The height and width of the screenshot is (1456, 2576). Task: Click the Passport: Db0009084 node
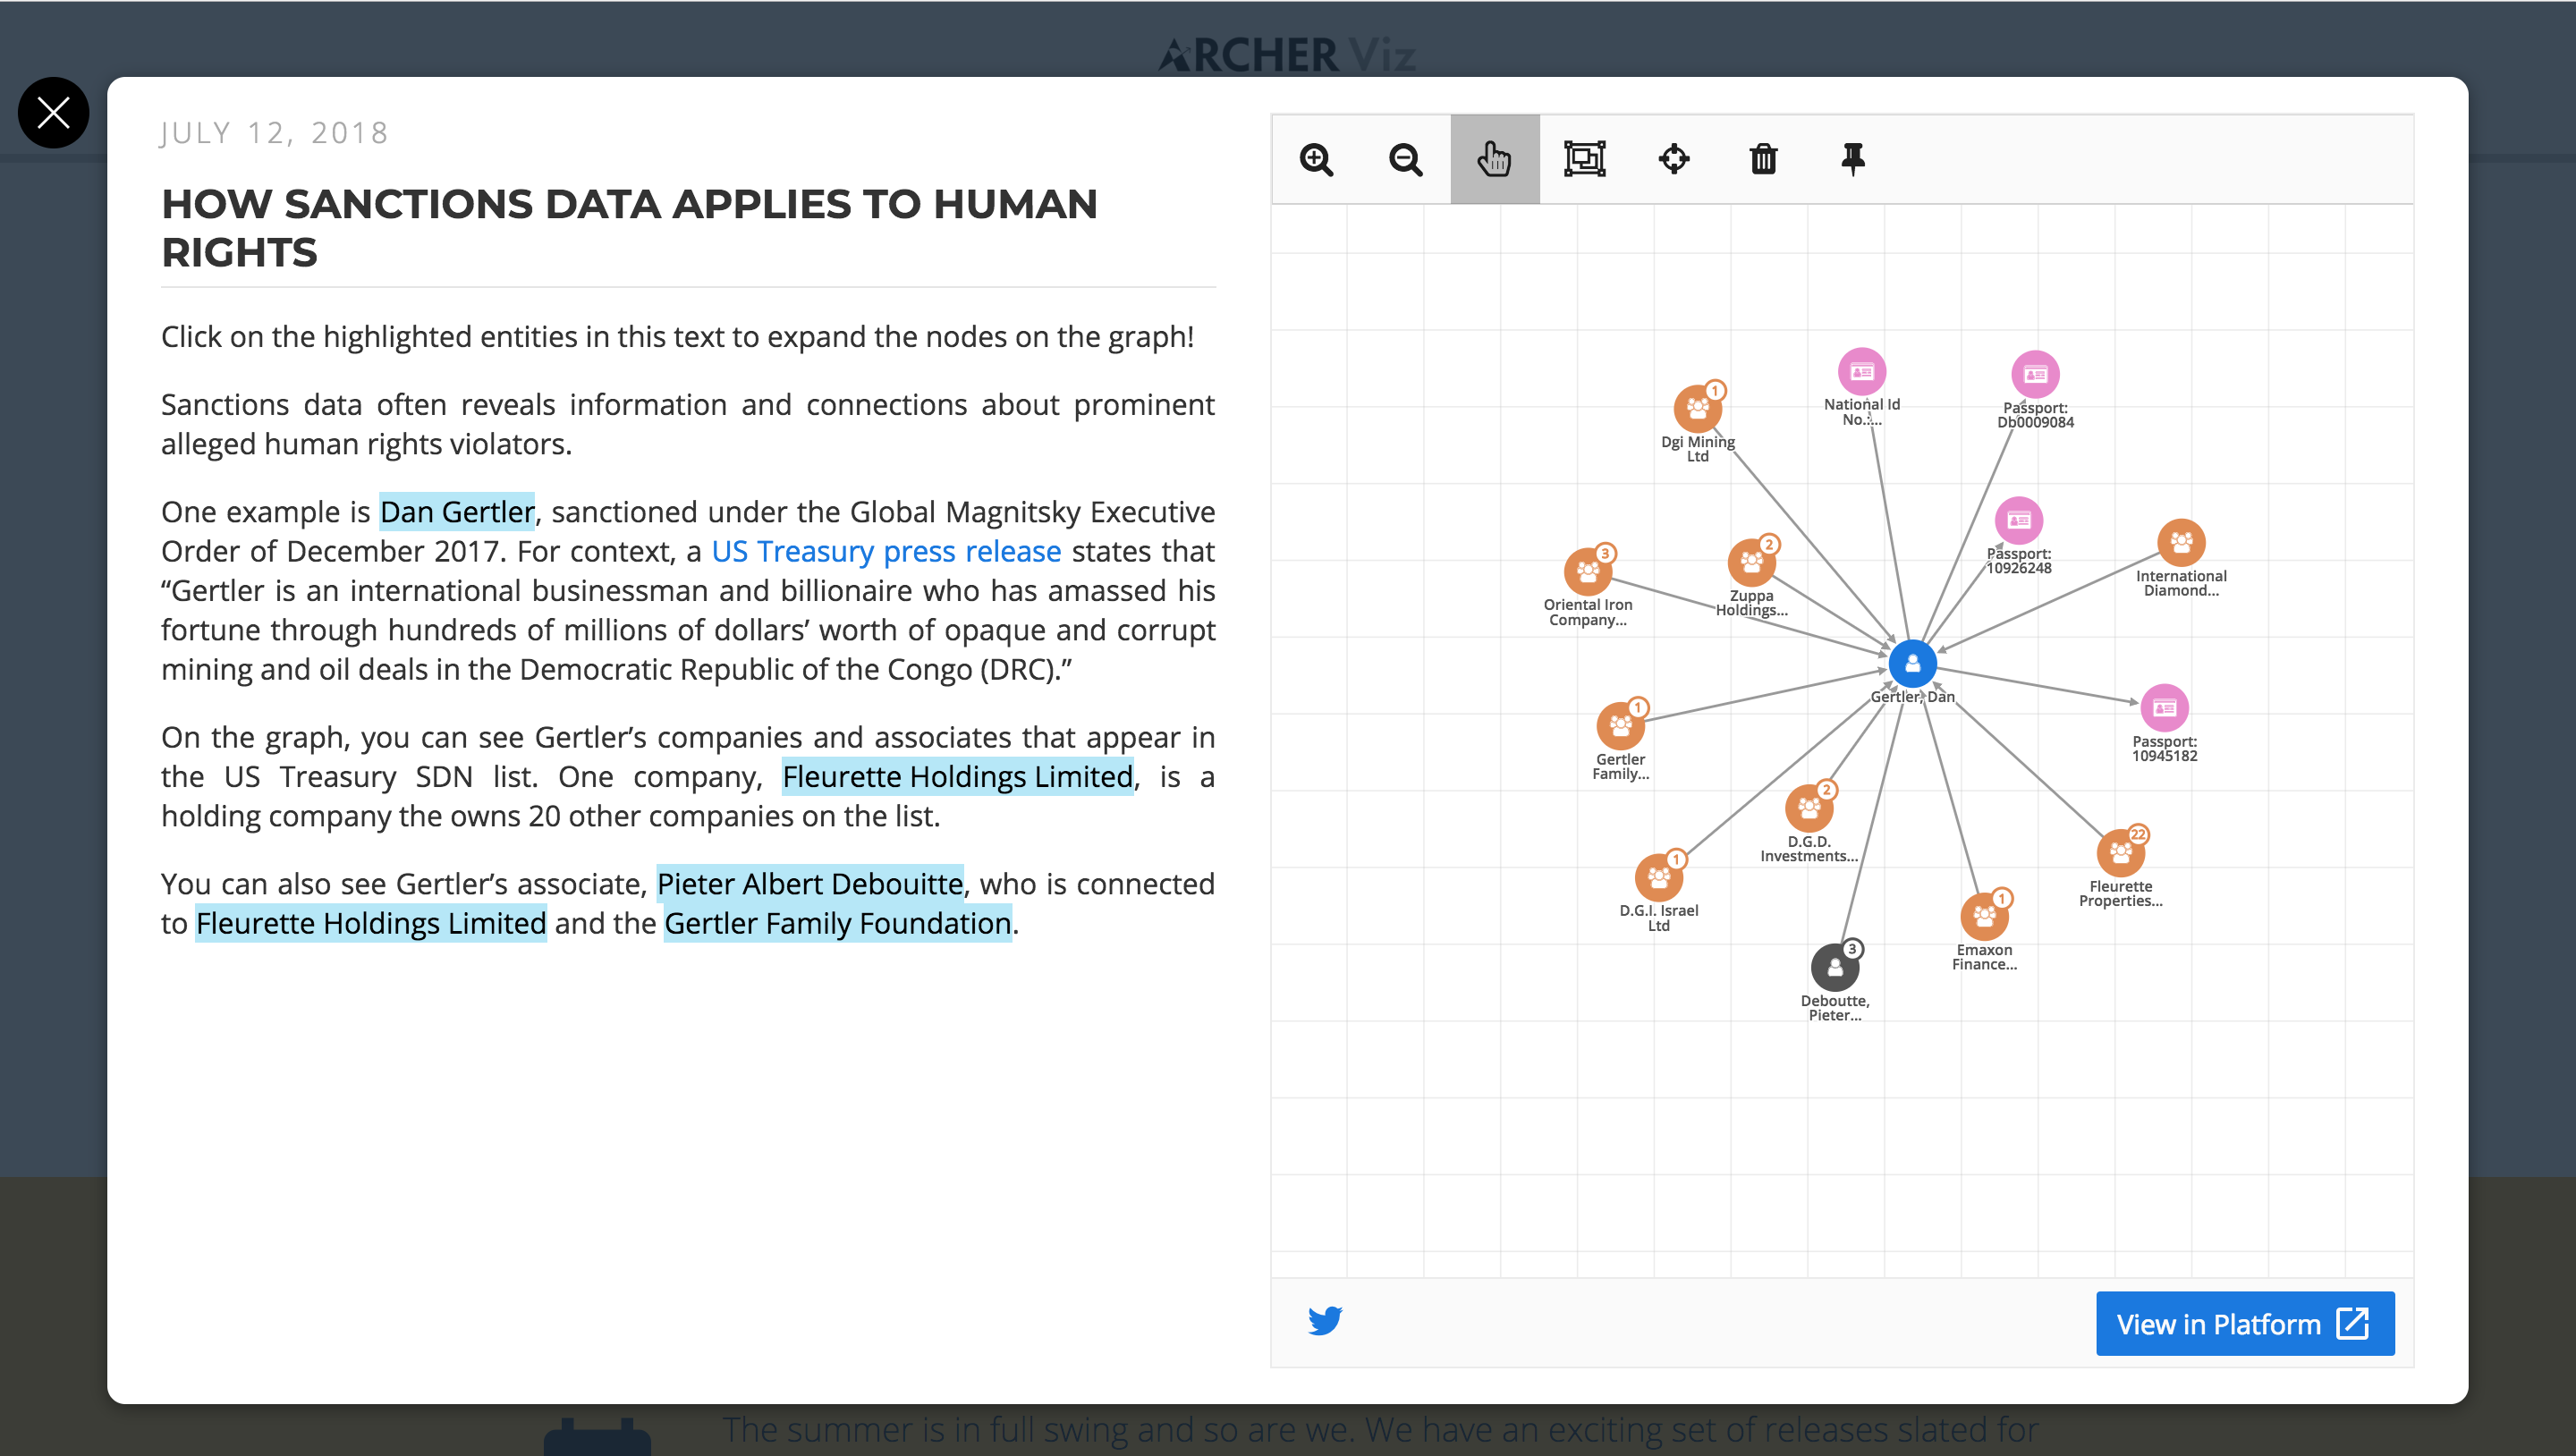click(2035, 375)
